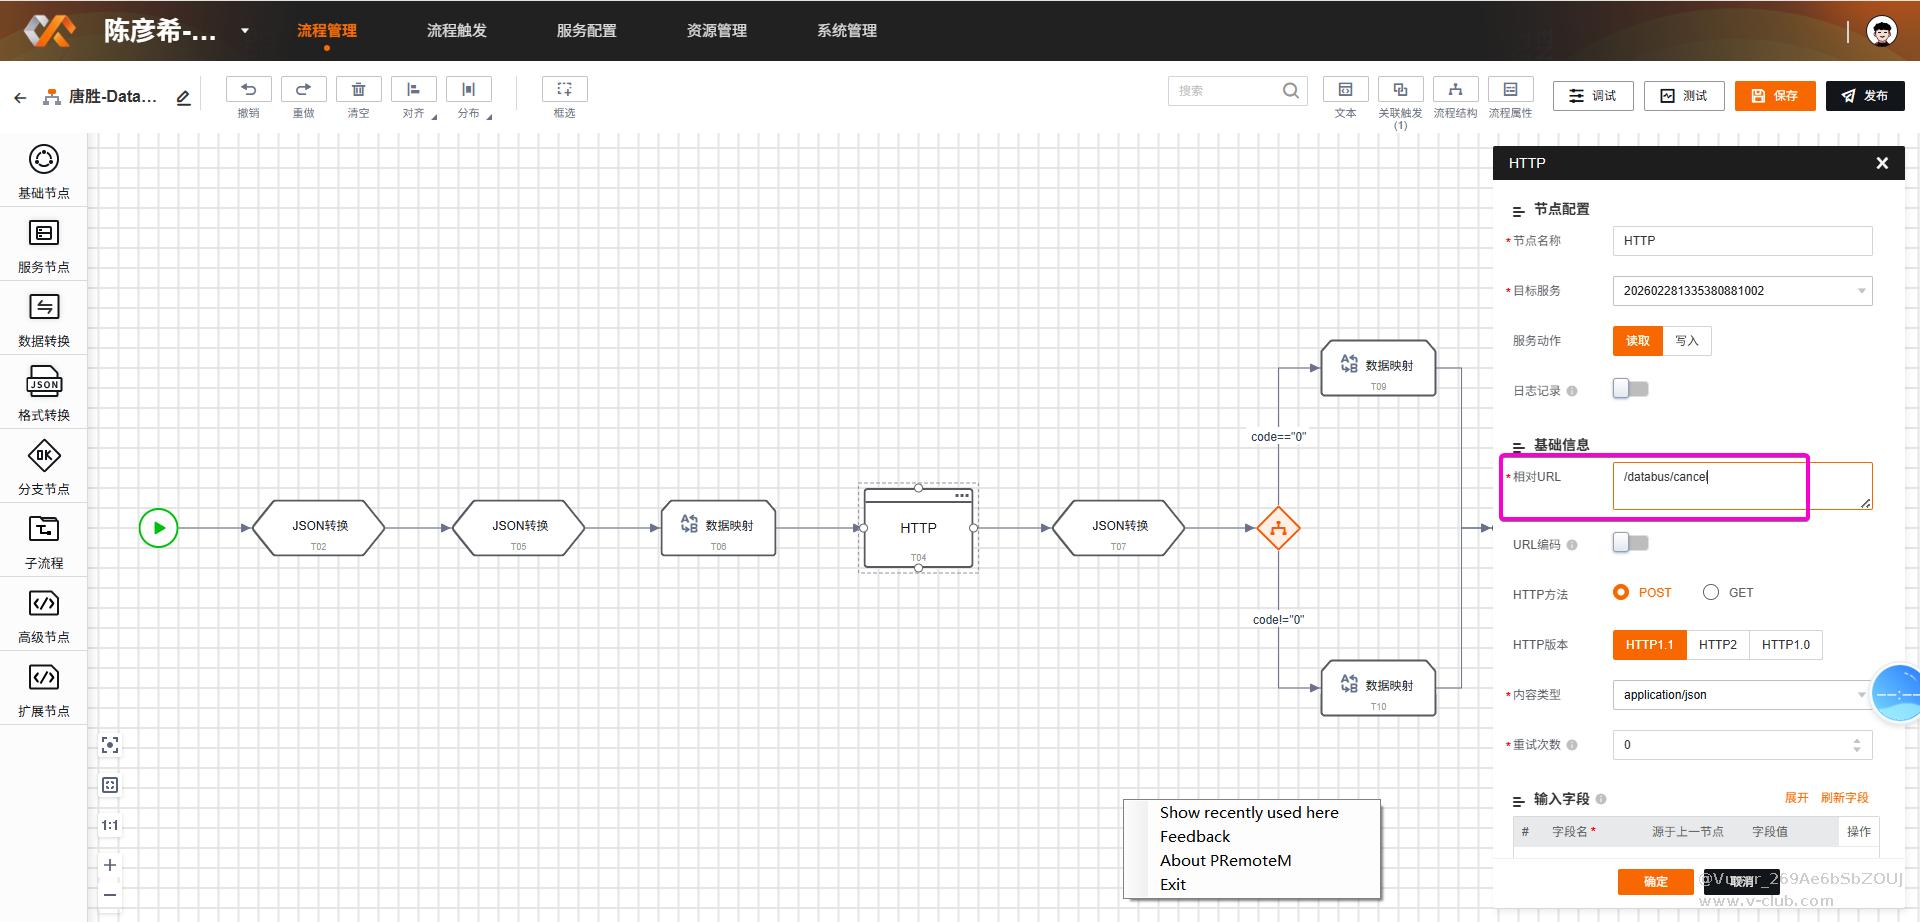
Task: Select the GET radio button
Action: [x=1711, y=593]
